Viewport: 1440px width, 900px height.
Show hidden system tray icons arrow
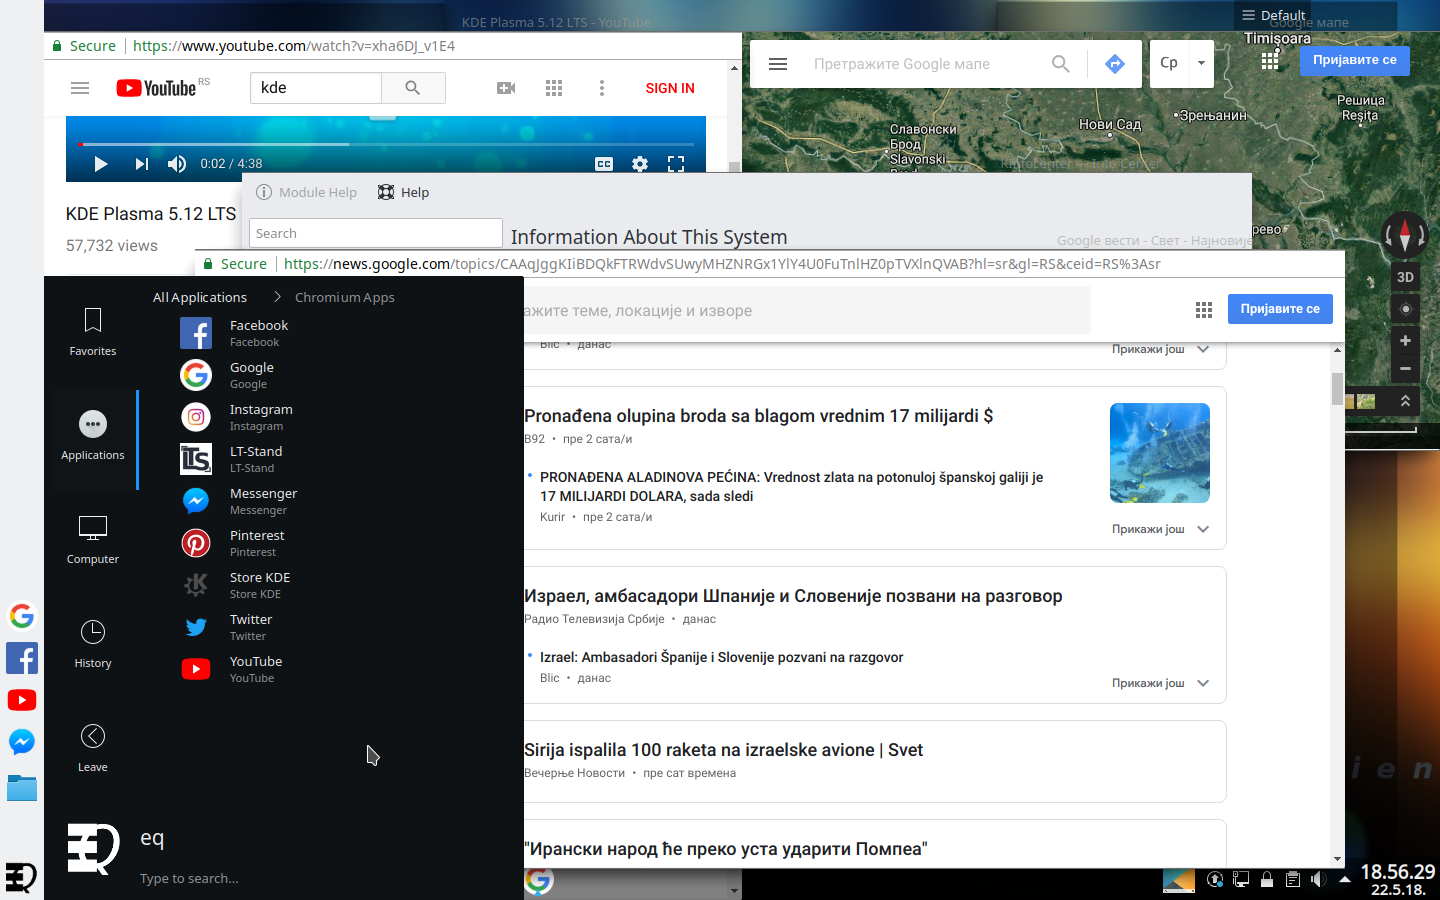(x=1345, y=879)
